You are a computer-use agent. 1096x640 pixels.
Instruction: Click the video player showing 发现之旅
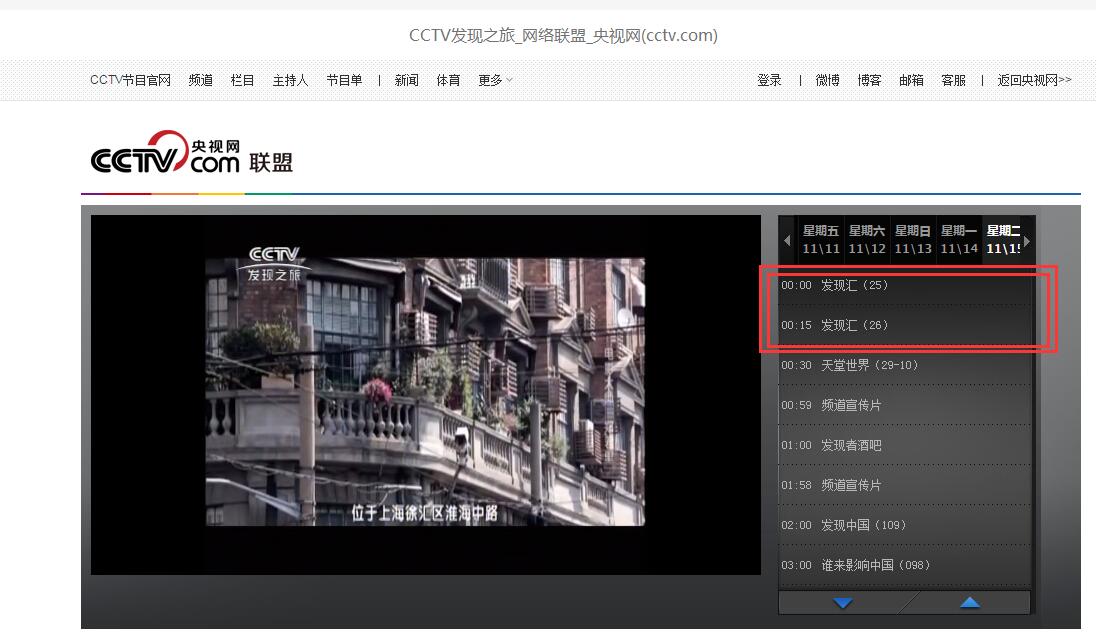point(426,395)
